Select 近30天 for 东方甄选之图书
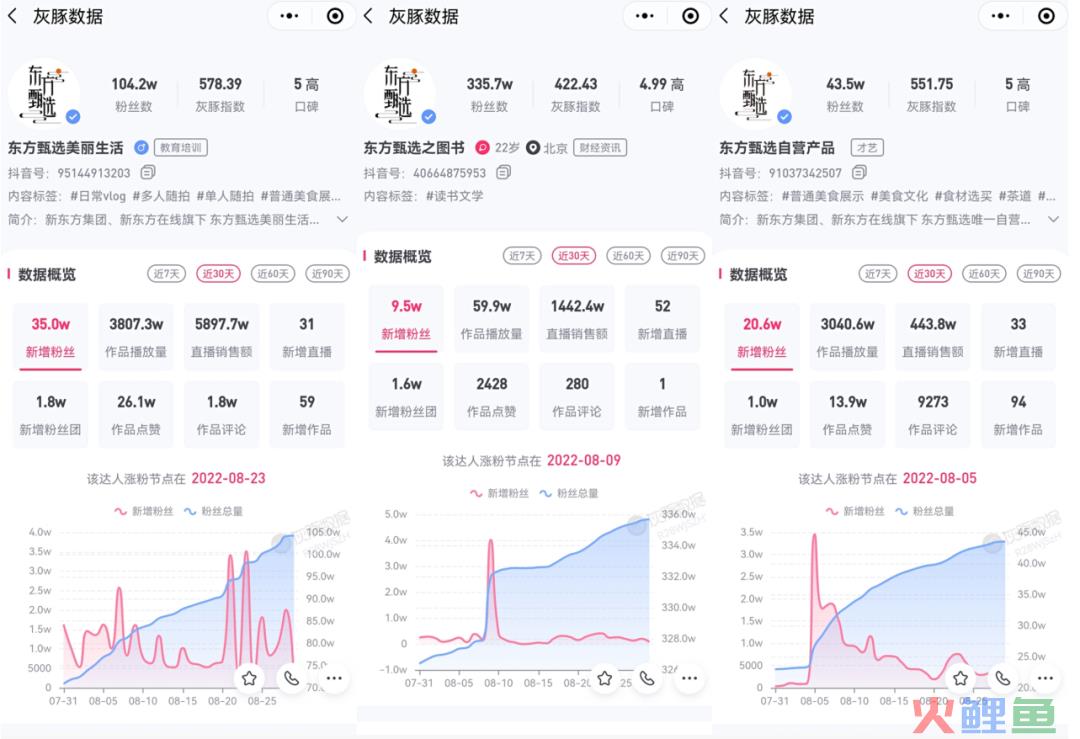1080x739 pixels. pos(574,256)
